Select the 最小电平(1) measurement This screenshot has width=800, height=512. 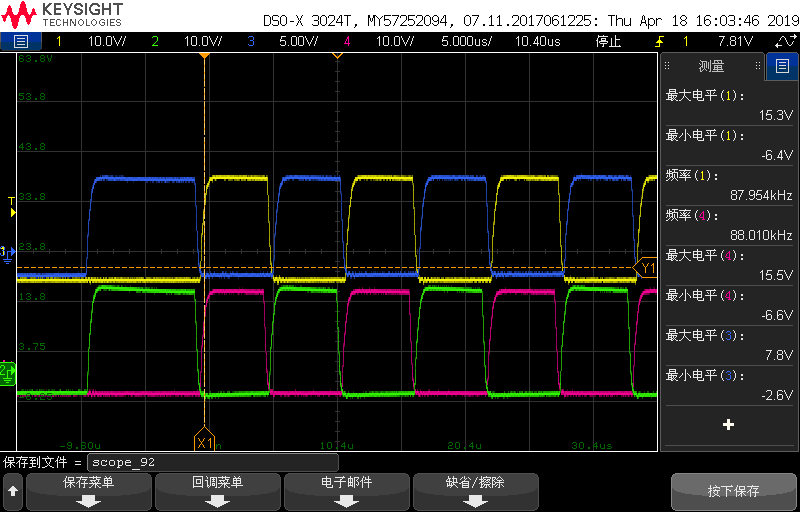pyautogui.click(x=730, y=145)
